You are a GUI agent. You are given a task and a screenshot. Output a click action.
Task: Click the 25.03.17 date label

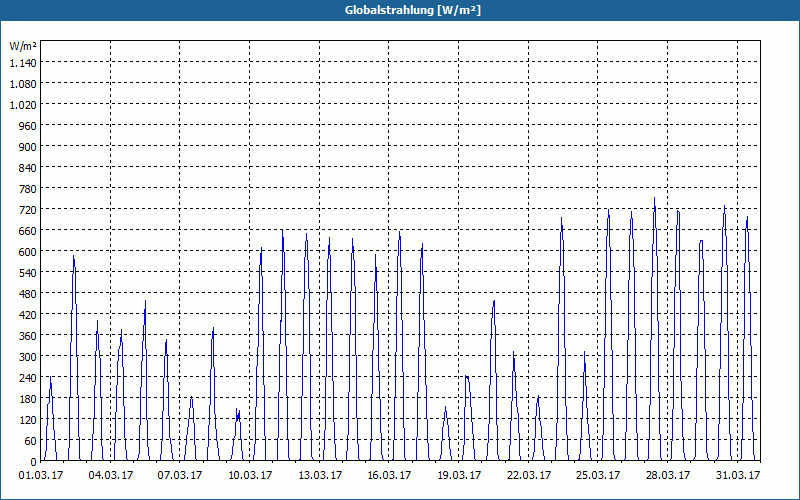tap(598, 475)
